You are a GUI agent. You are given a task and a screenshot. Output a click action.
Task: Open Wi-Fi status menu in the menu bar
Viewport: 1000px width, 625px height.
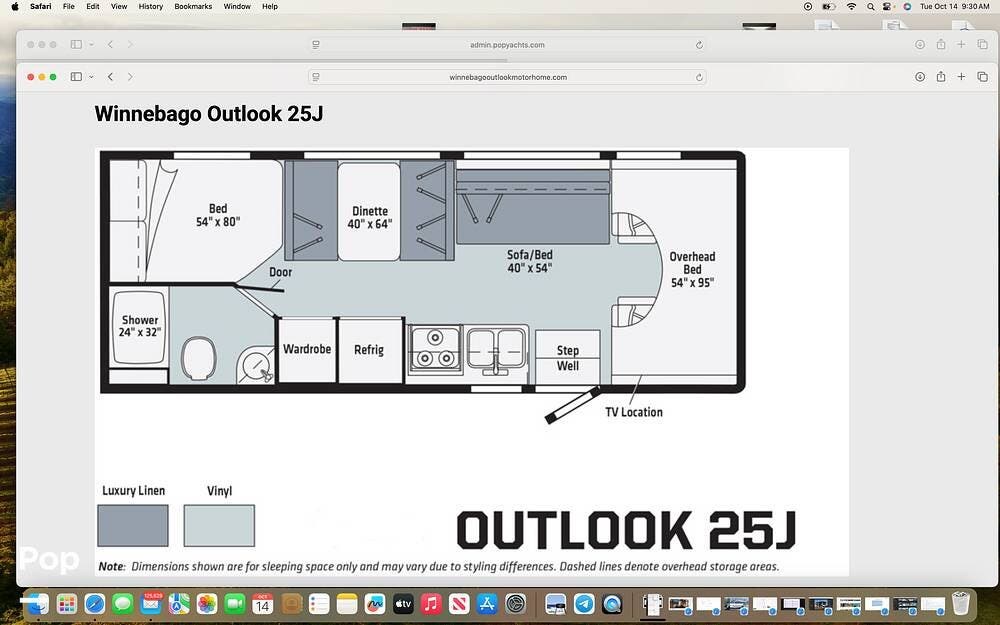click(851, 6)
